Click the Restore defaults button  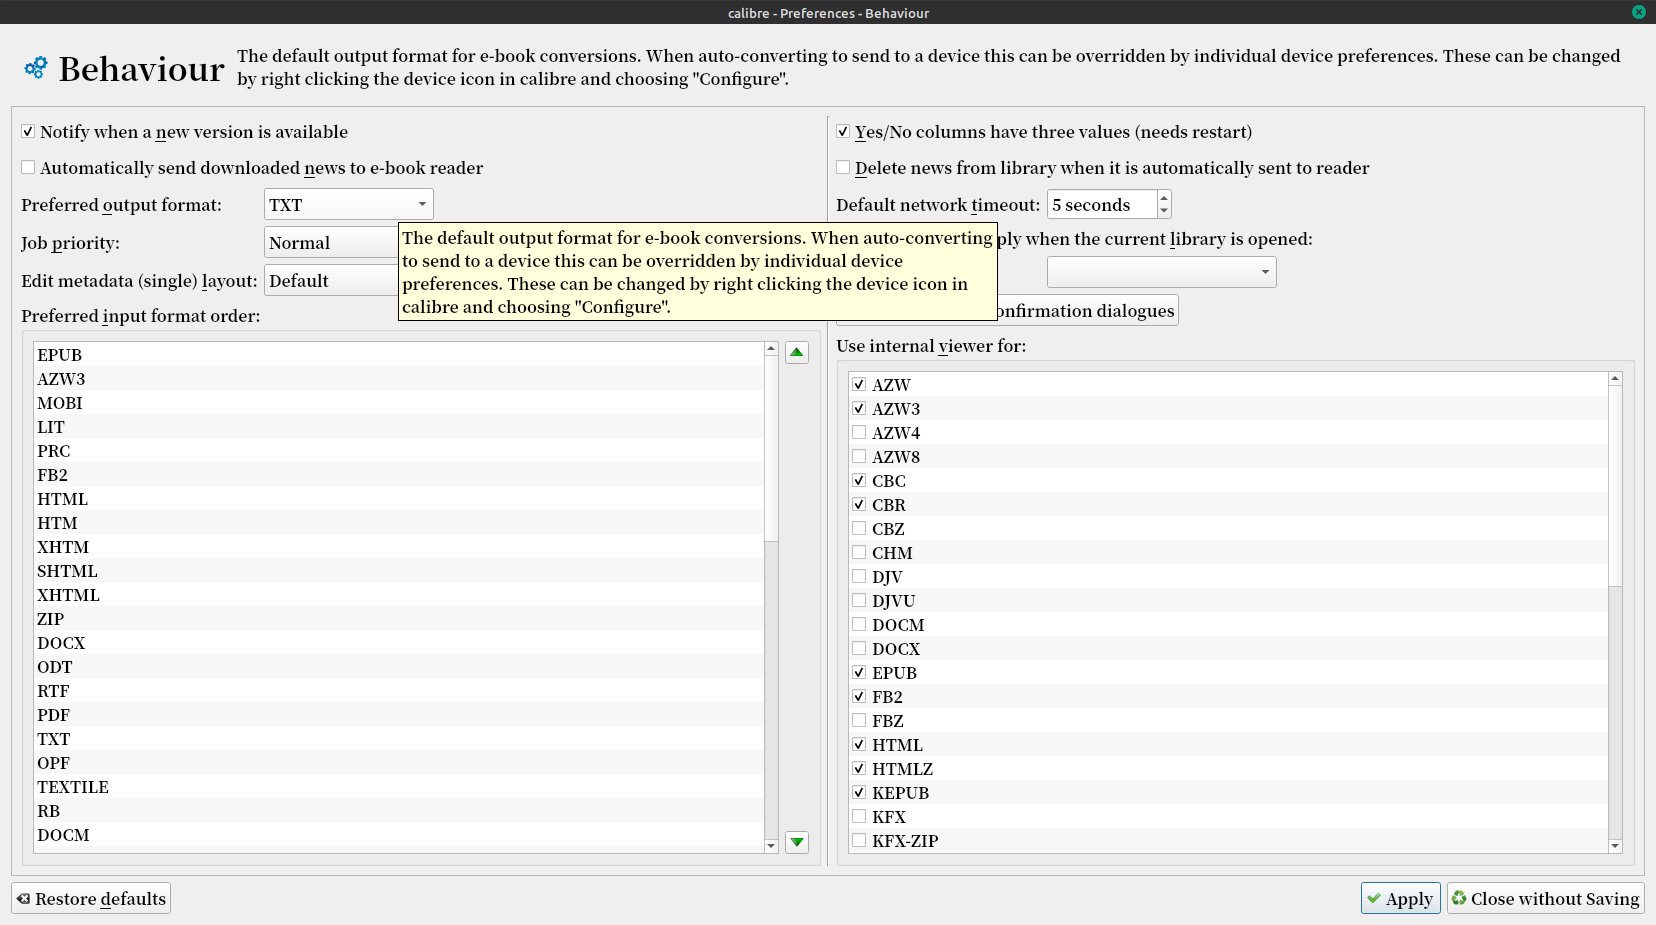91,899
